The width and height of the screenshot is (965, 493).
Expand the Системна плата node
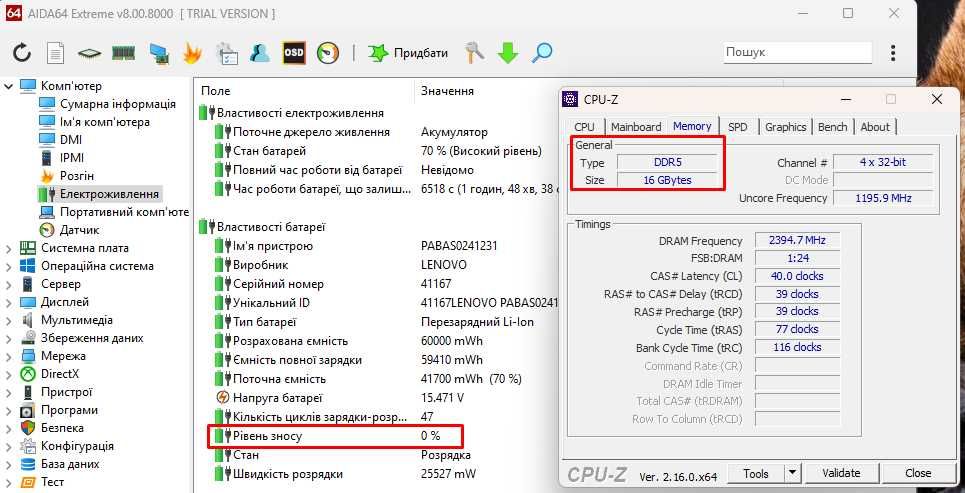click(9, 249)
